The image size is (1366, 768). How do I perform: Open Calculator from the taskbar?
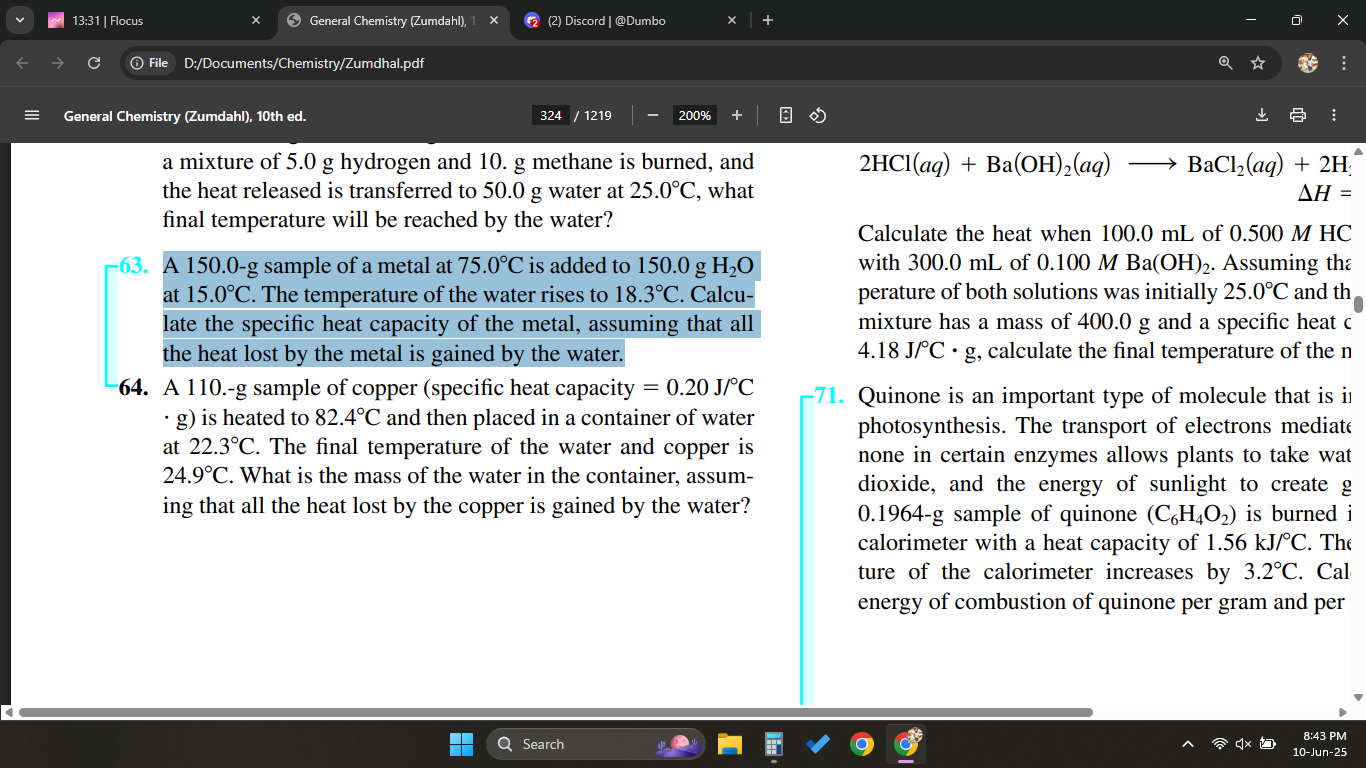(773, 744)
